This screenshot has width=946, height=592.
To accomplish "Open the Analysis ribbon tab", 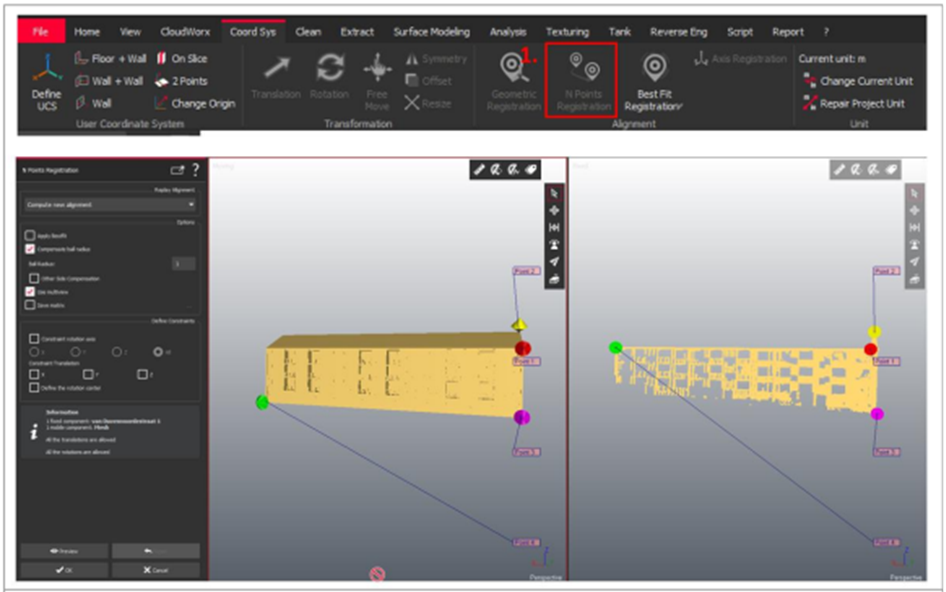I will (508, 32).
